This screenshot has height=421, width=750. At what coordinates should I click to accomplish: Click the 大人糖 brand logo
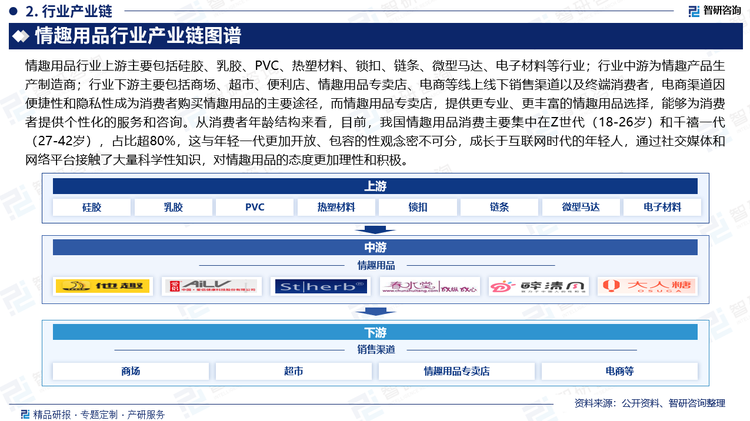[647, 286]
